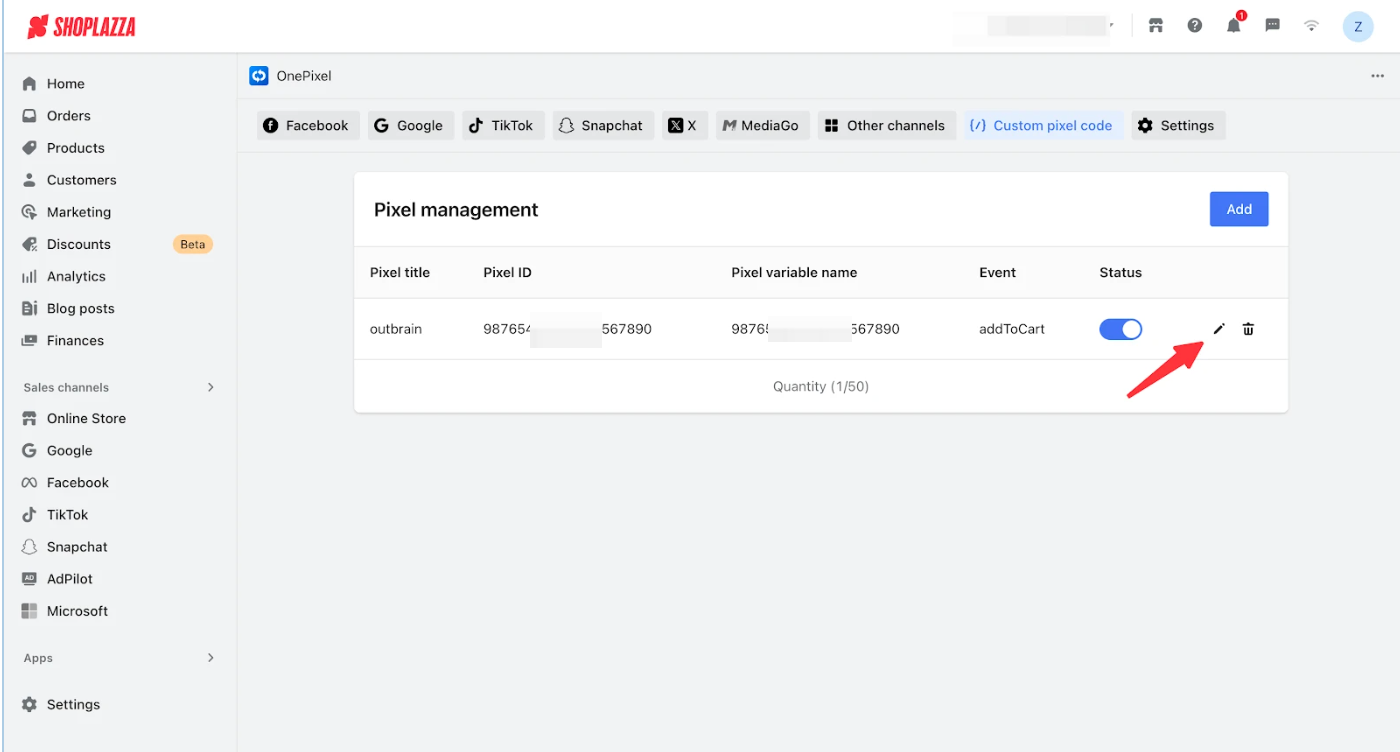This screenshot has width=1400, height=752.
Task: Toggle the outbrain pixel status switch
Action: pyautogui.click(x=1120, y=329)
